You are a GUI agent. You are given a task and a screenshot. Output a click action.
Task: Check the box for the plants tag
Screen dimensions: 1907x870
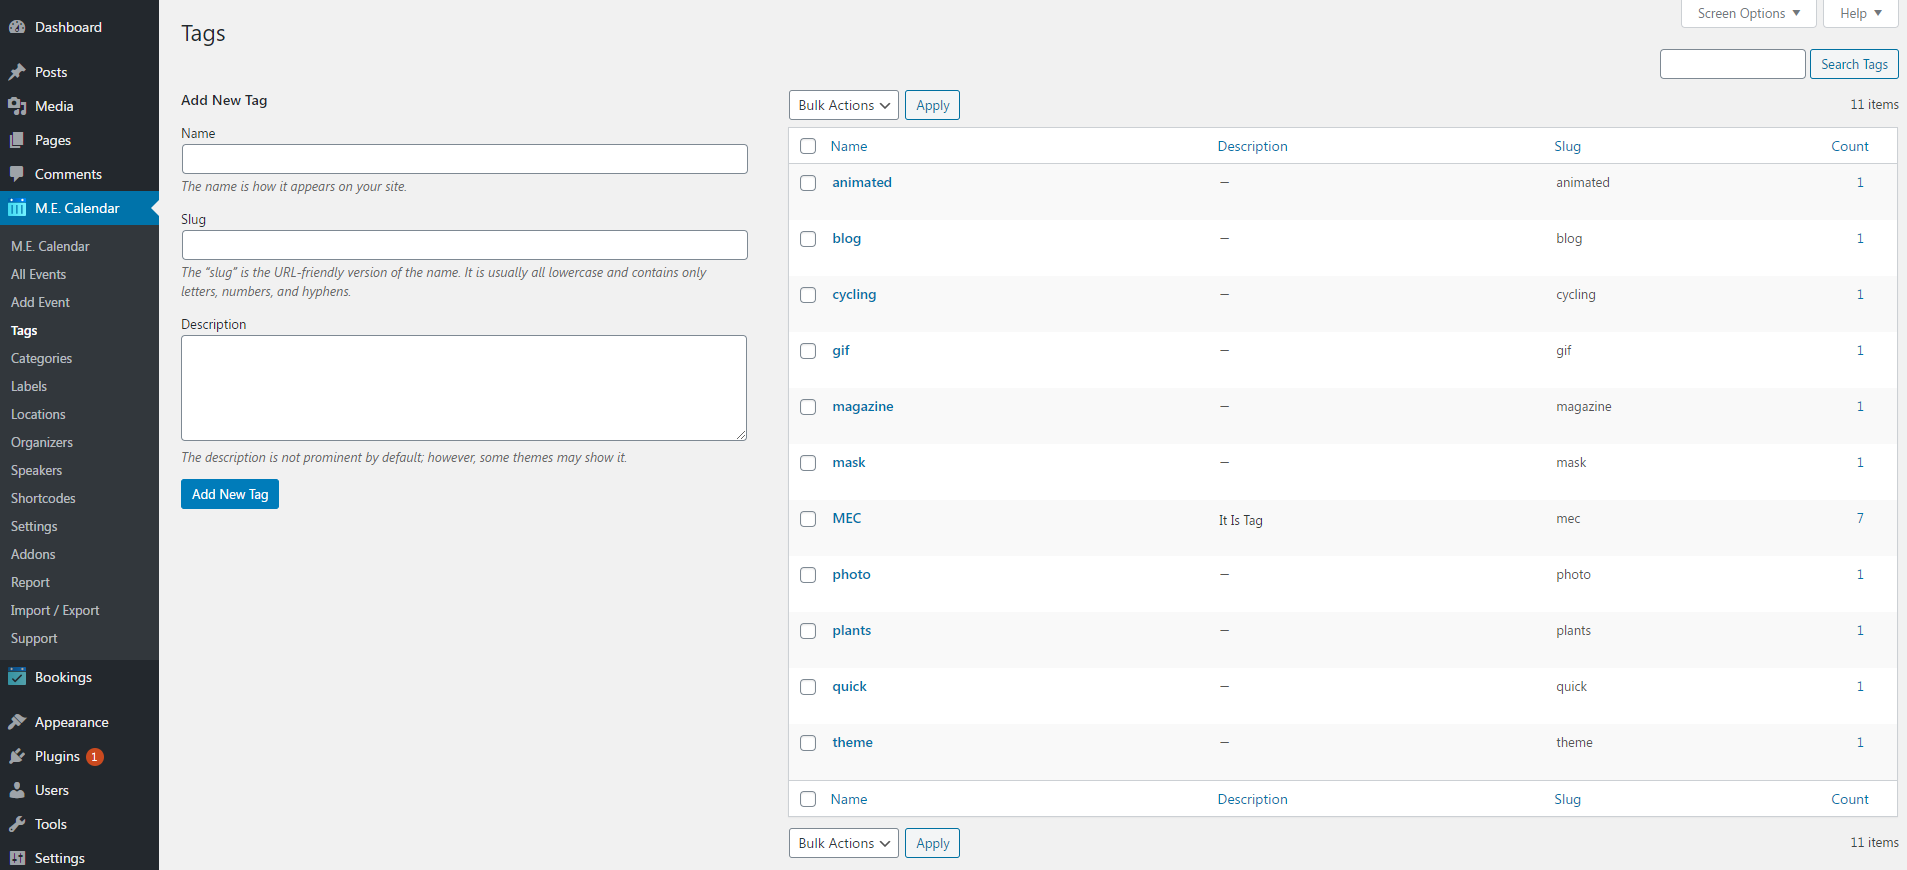[x=808, y=631]
